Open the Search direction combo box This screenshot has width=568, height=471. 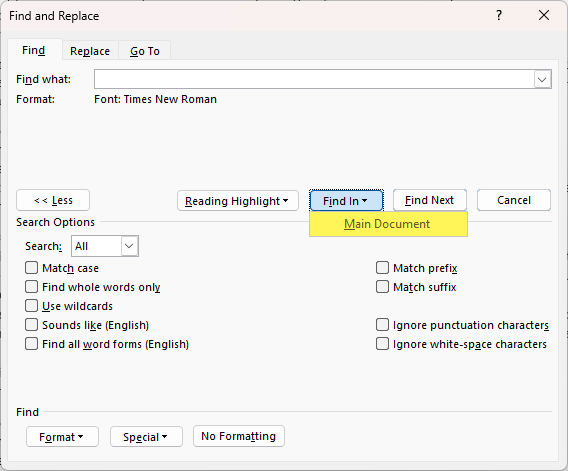pyautogui.click(x=105, y=246)
